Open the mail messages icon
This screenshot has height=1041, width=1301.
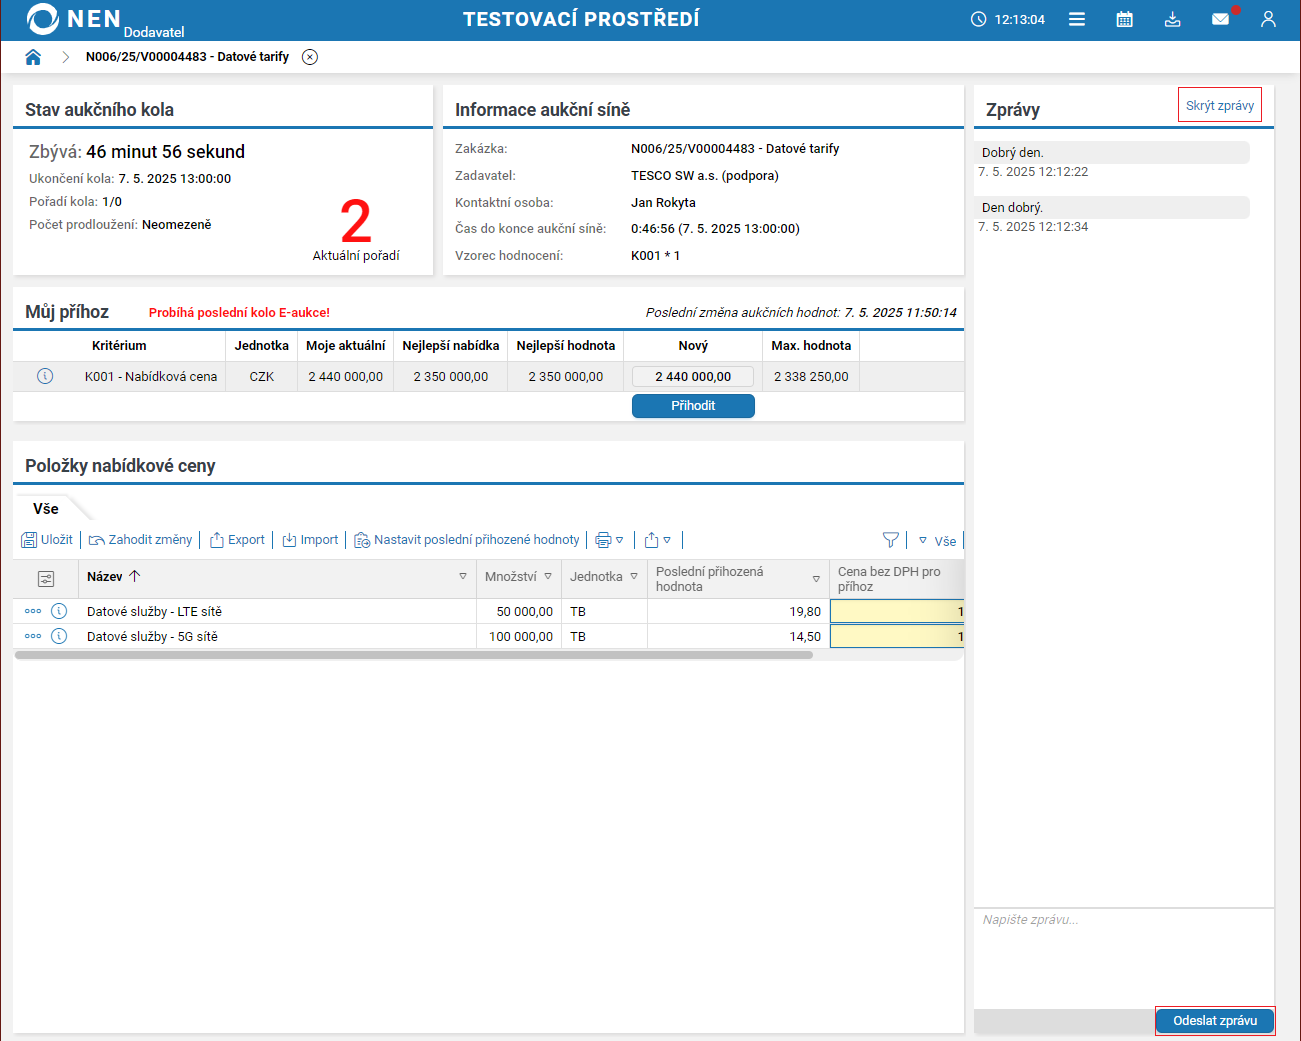1220,19
